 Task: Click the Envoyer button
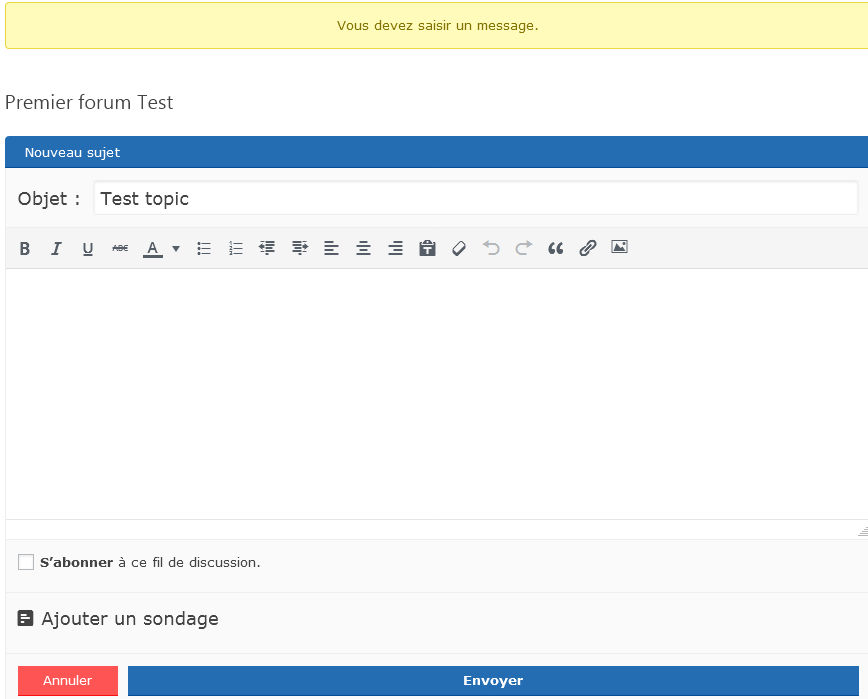[493, 680]
